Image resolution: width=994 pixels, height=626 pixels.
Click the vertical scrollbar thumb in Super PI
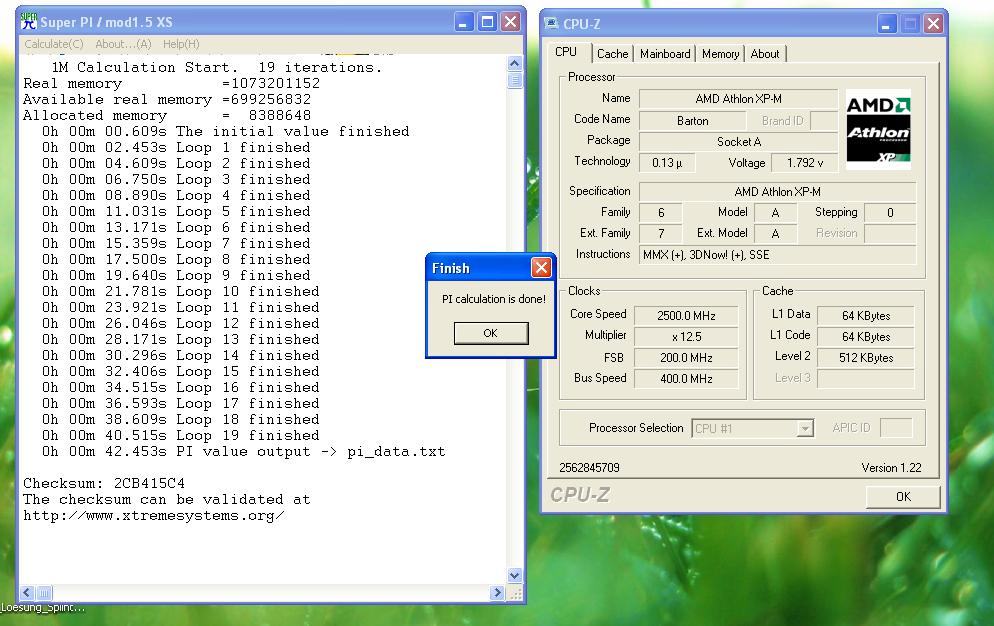tap(515, 80)
